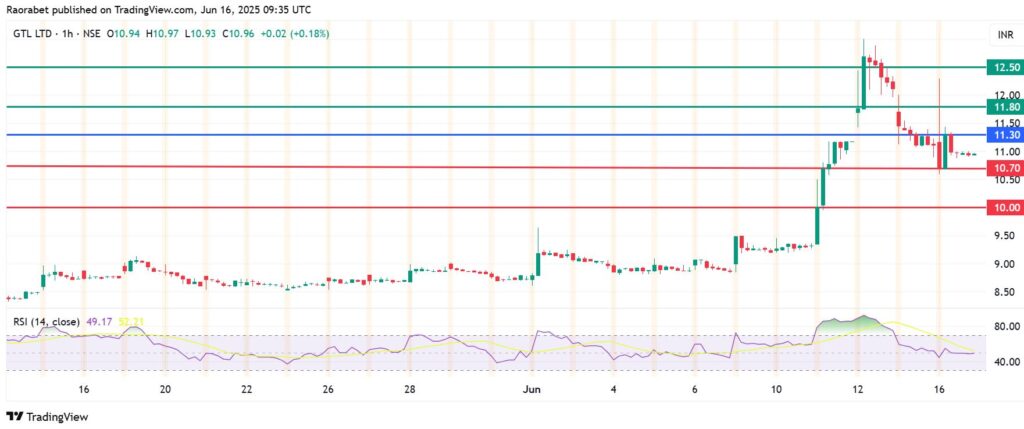Image resolution: width=1024 pixels, height=429 pixels.
Task: Click the 11.30 blue price label
Action: pos(1000,134)
